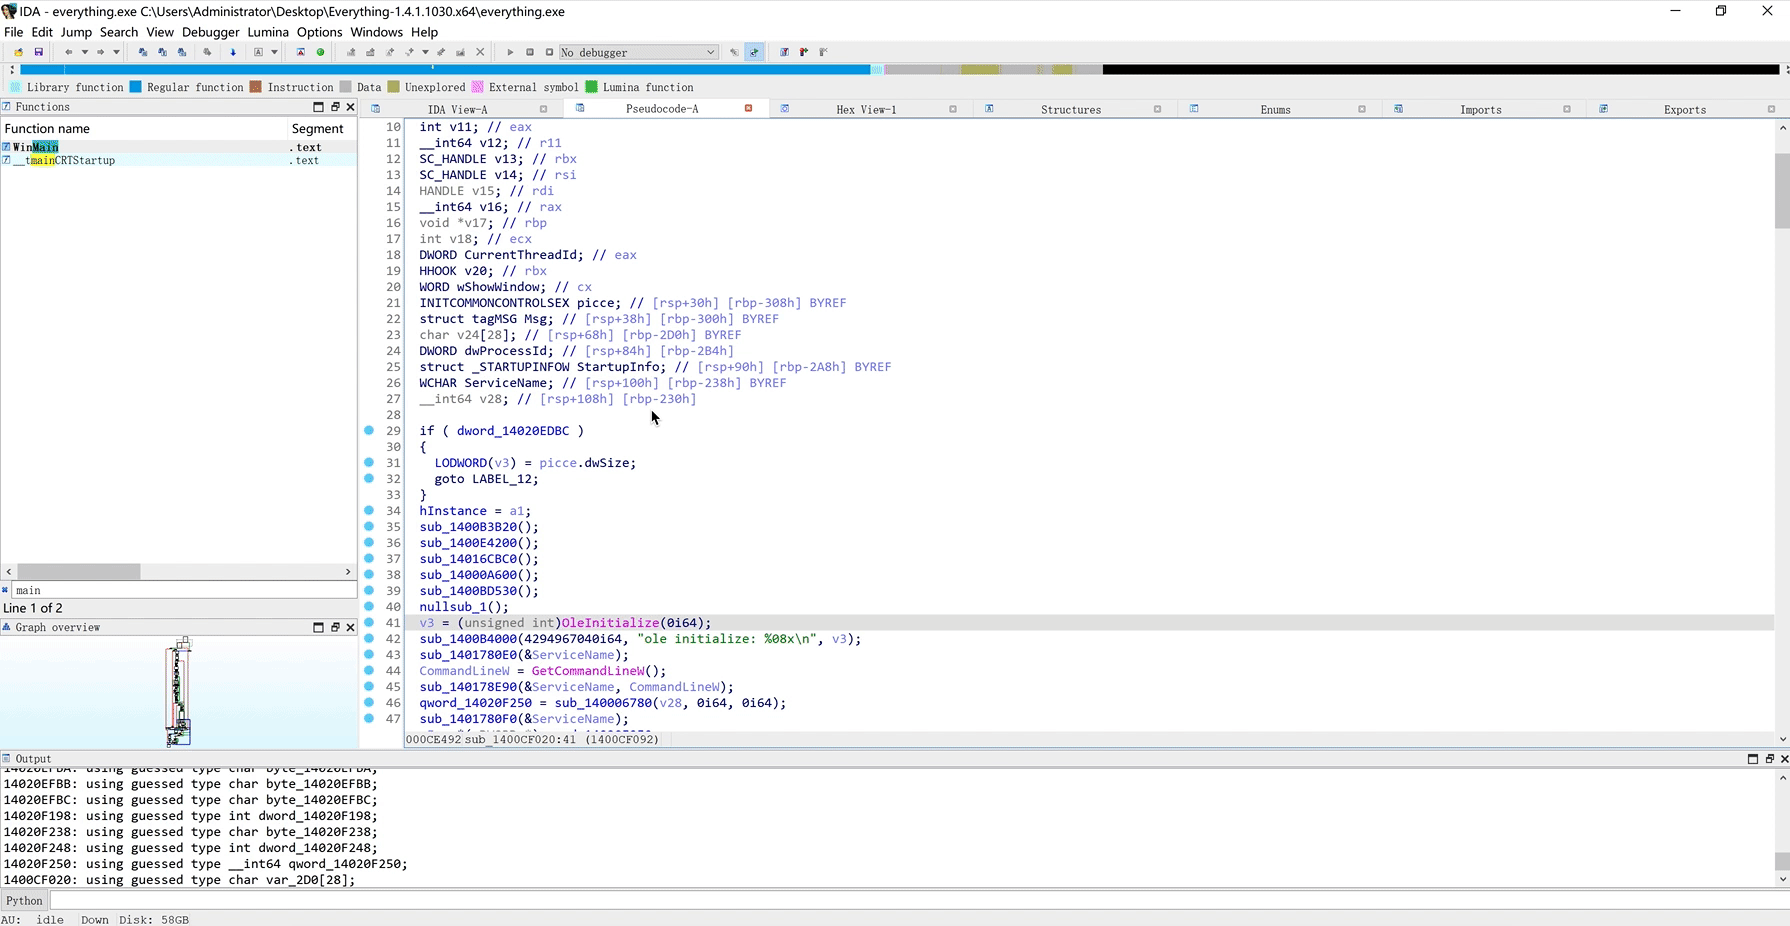Viewport: 1790px width, 926px height.
Task: Click the Save database icon
Action: [39, 52]
